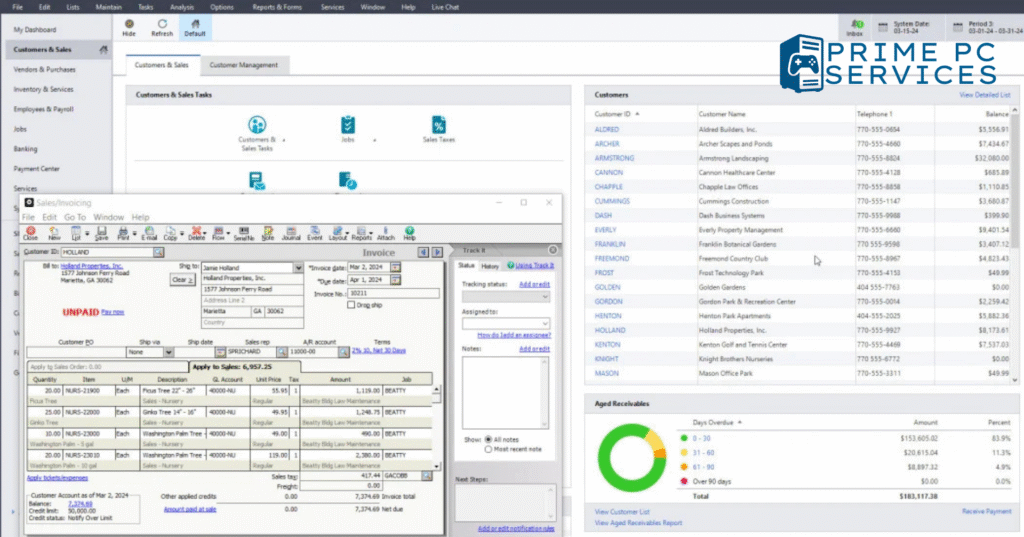
Task: Click the View Aged Receivables Report link
Action: pyautogui.click(x=638, y=523)
